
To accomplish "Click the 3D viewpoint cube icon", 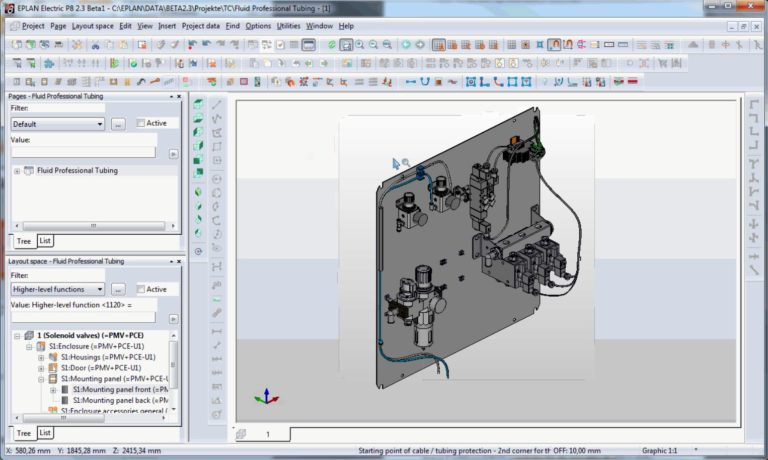I will [x=199, y=104].
